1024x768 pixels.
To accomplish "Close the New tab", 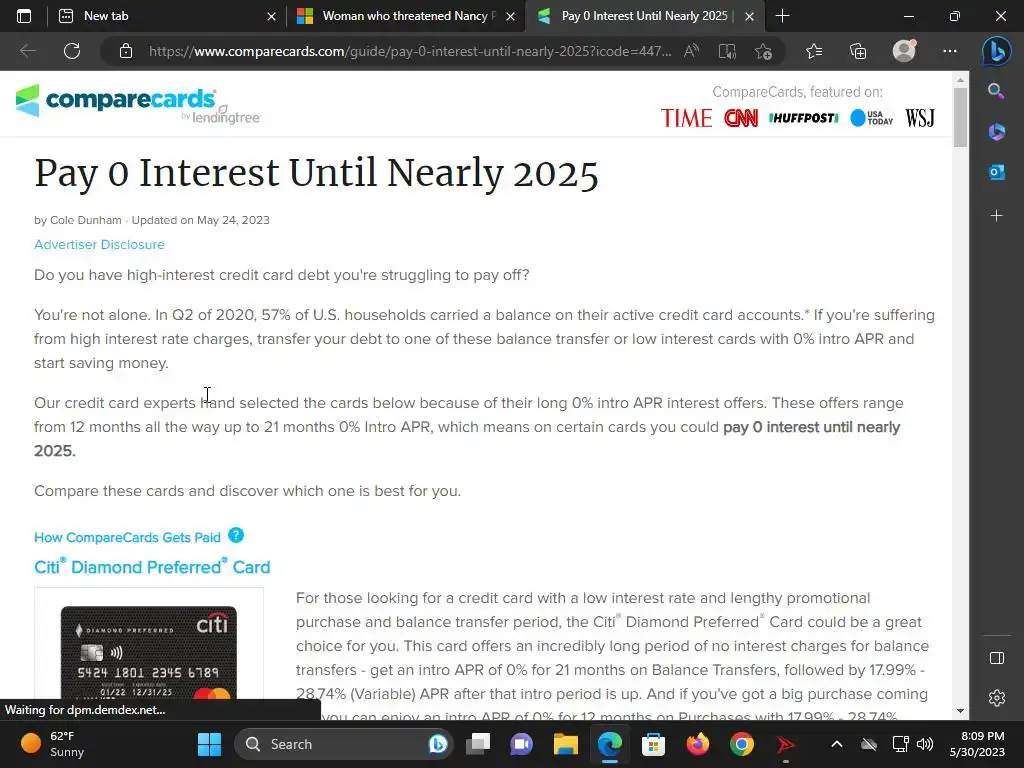I will point(271,16).
